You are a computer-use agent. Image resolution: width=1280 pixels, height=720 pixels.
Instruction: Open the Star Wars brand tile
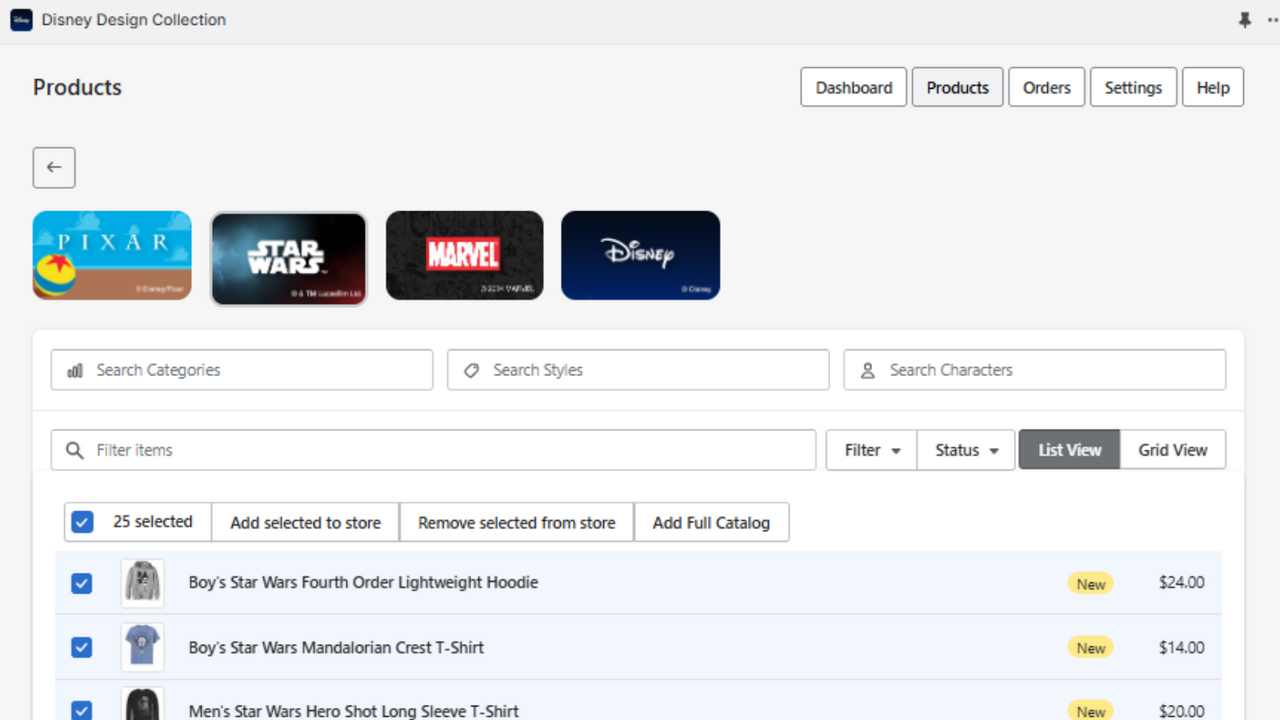point(288,255)
